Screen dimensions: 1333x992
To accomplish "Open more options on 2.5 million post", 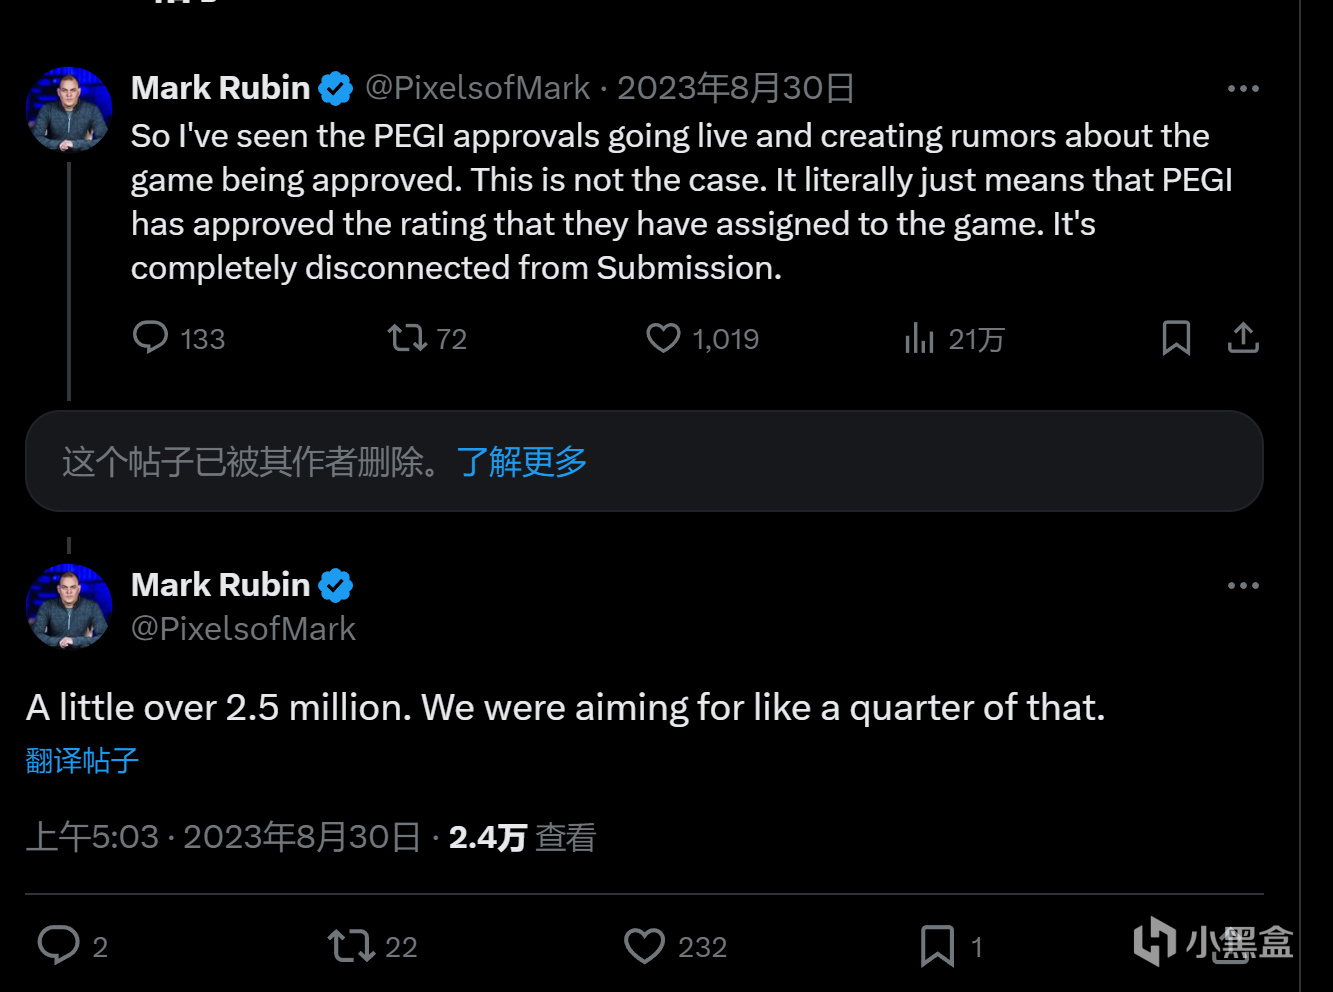I will [1243, 586].
